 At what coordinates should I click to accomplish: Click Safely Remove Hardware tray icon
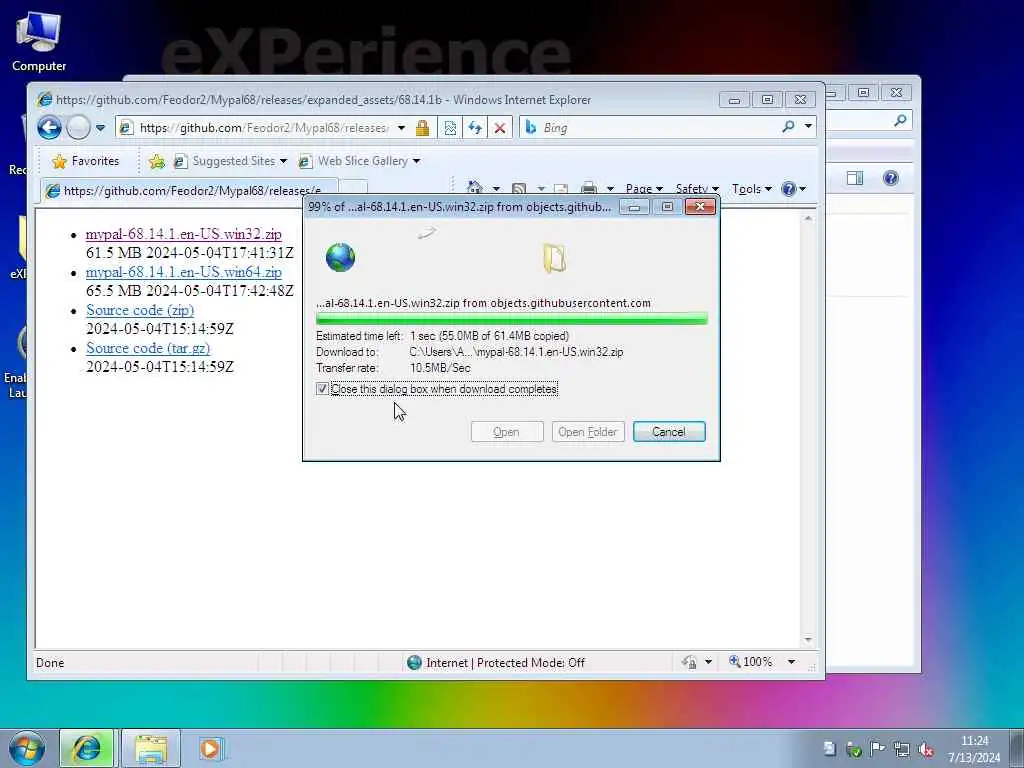853,750
